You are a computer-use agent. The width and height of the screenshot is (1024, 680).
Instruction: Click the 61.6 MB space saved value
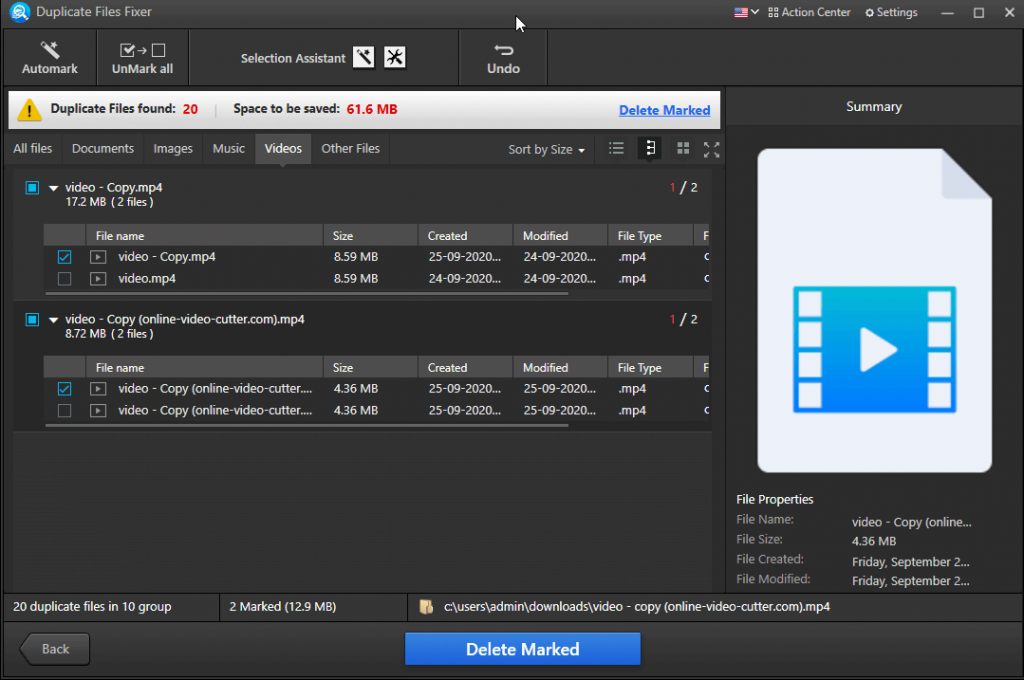pyautogui.click(x=372, y=109)
